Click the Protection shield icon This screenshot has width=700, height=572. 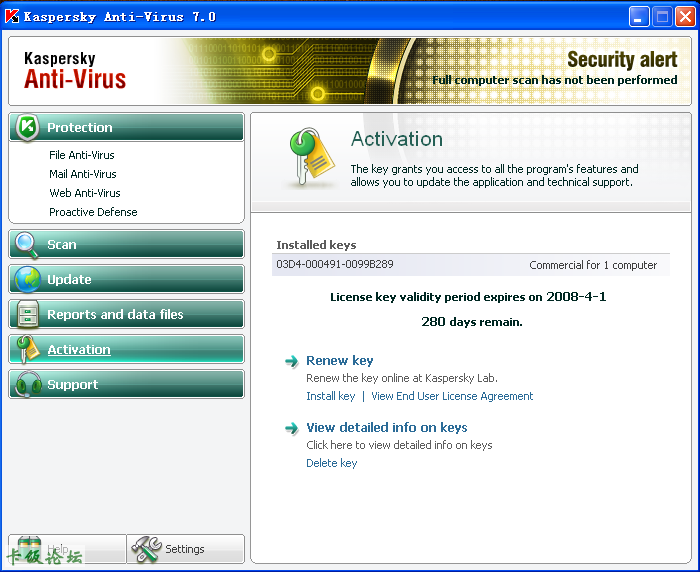coord(27,127)
